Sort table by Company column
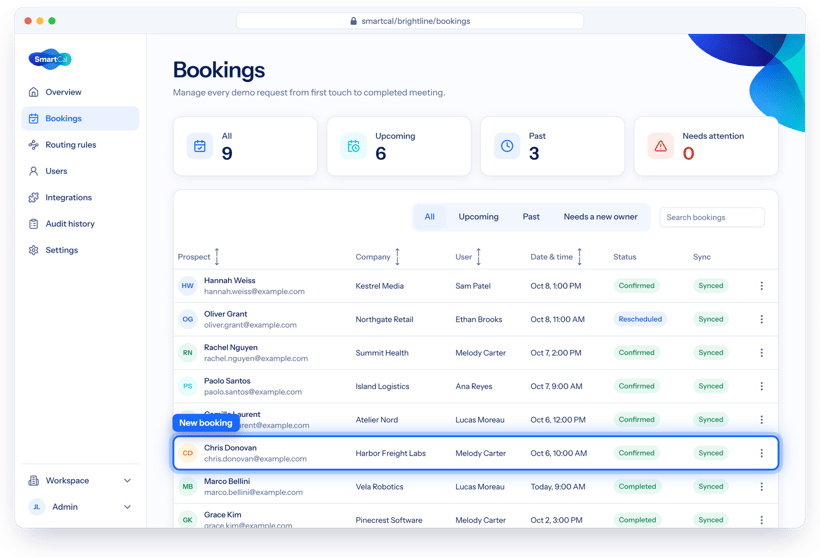Viewport: 820px width, 557px height. 397,257
